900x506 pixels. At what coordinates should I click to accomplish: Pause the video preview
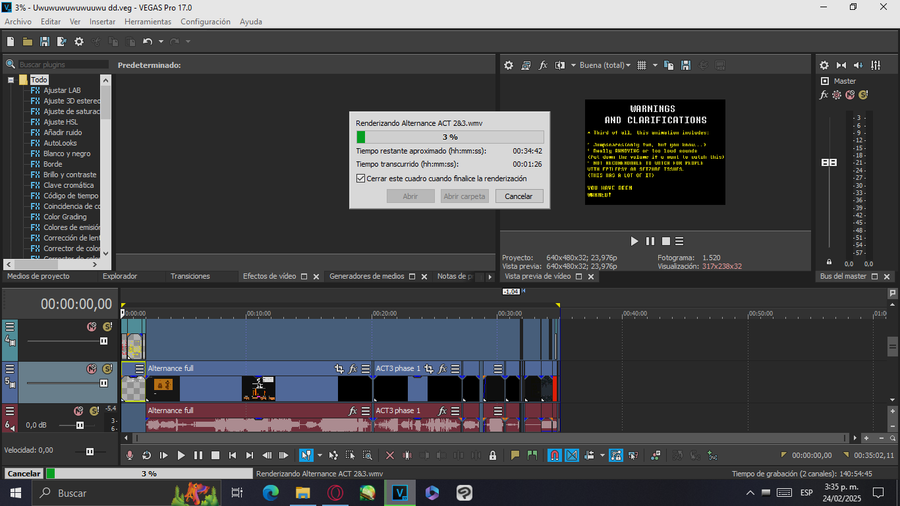(650, 242)
